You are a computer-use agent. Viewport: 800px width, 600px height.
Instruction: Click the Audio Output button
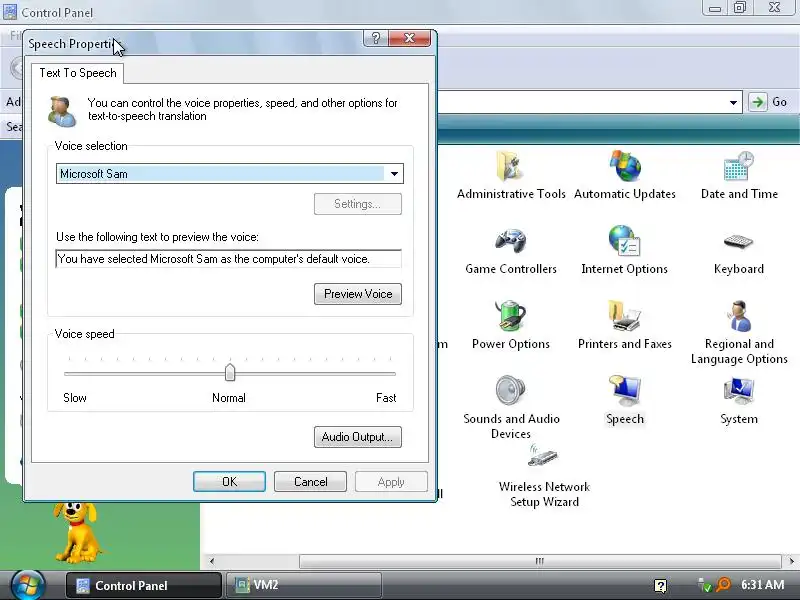(358, 437)
